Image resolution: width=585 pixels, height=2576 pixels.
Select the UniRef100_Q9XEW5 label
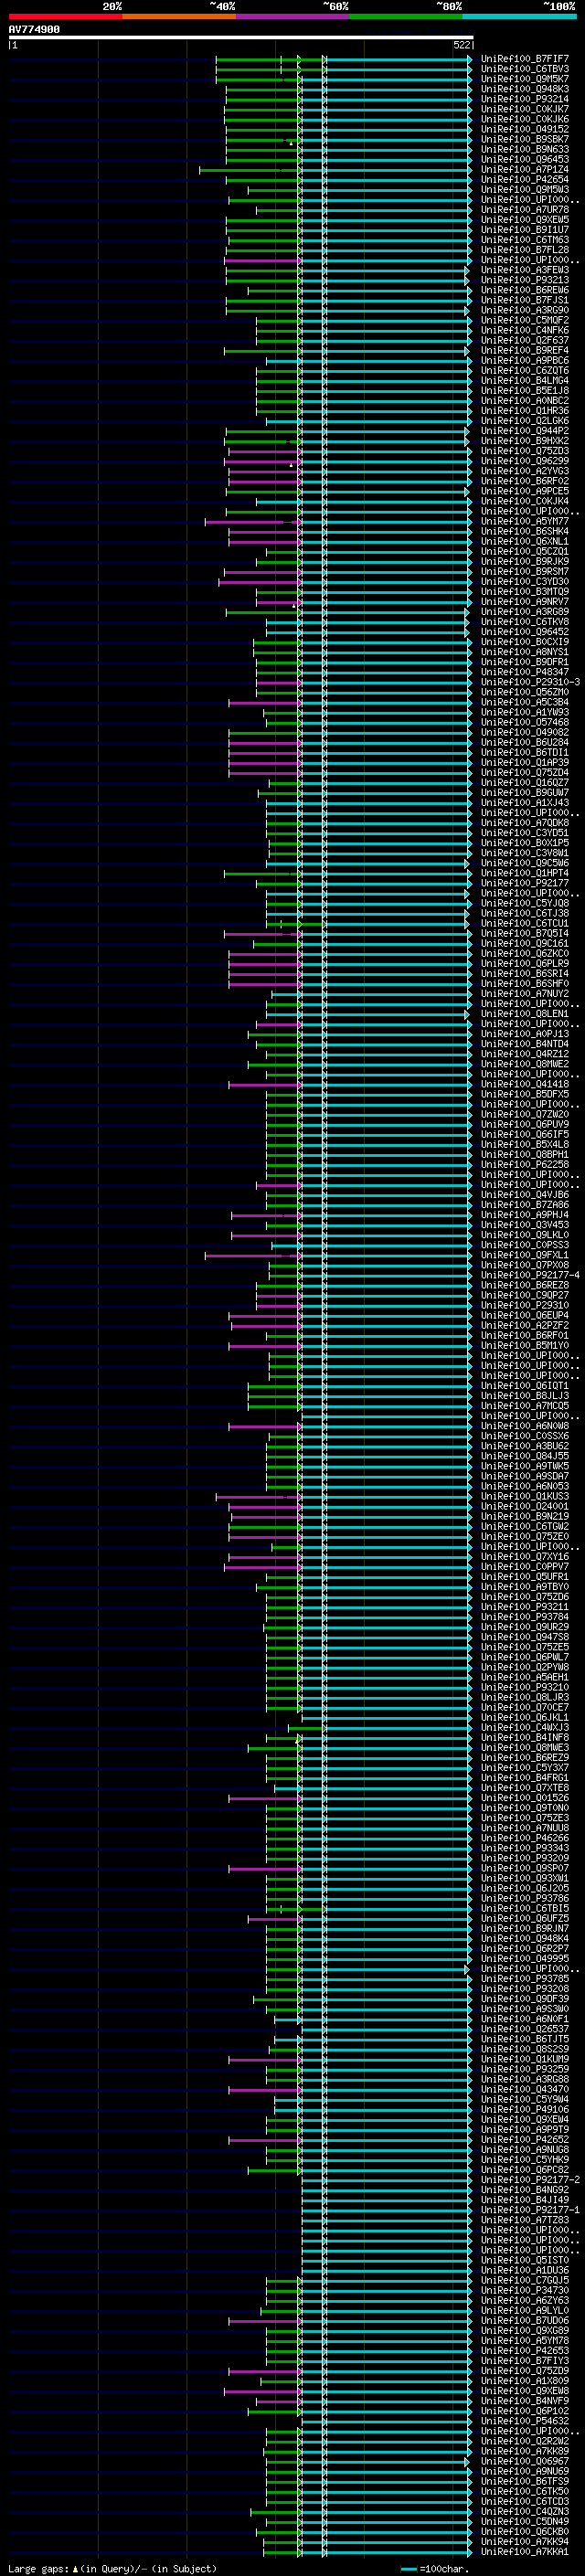524,220
